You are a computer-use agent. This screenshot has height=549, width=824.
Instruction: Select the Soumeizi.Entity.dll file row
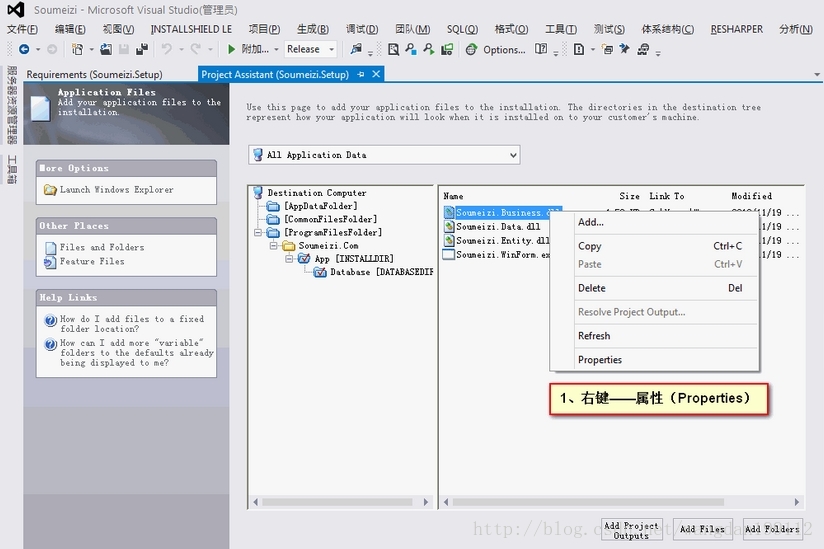click(x=502, y=241)
